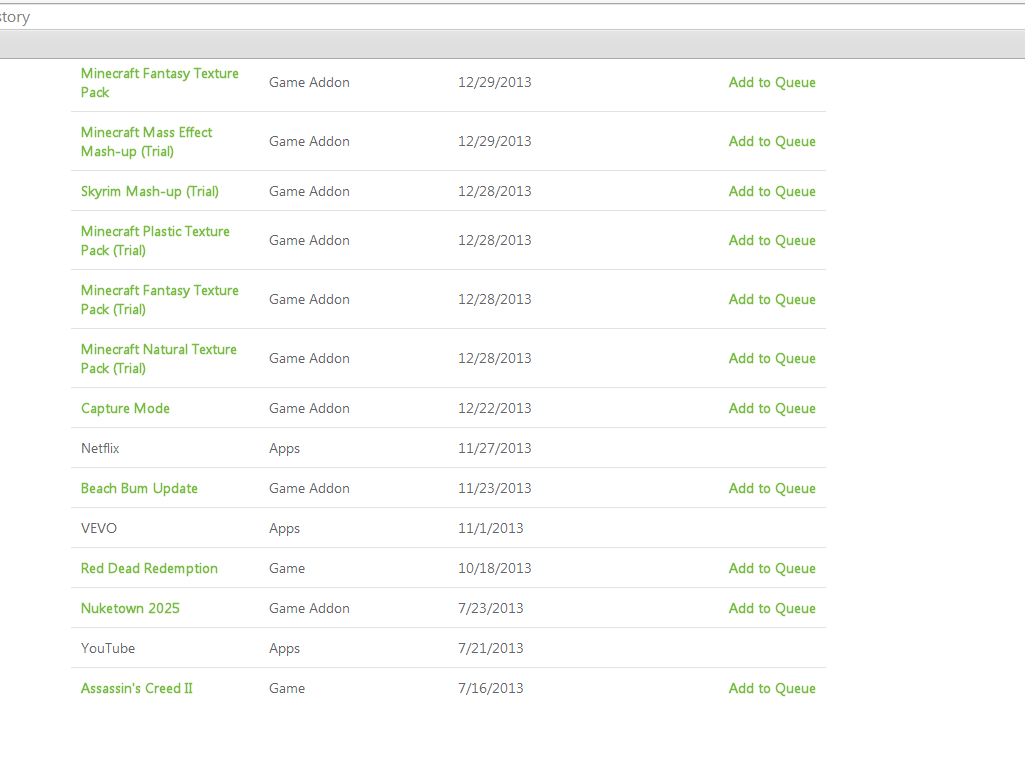Select the YouTube row name
Screen dimensions: 1025x757
click(108, 648)
